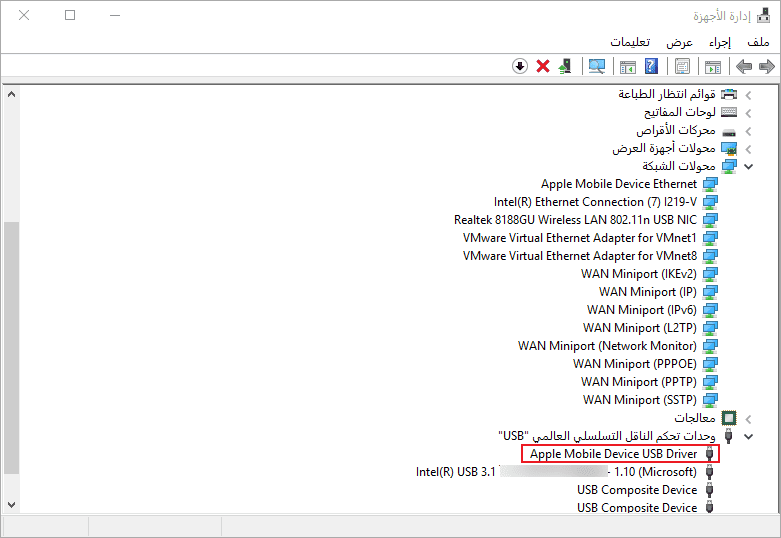Click icon beside Apple Mobile Device Ethernet
This screenshot has width=781, height=538.
pos(710,184)
